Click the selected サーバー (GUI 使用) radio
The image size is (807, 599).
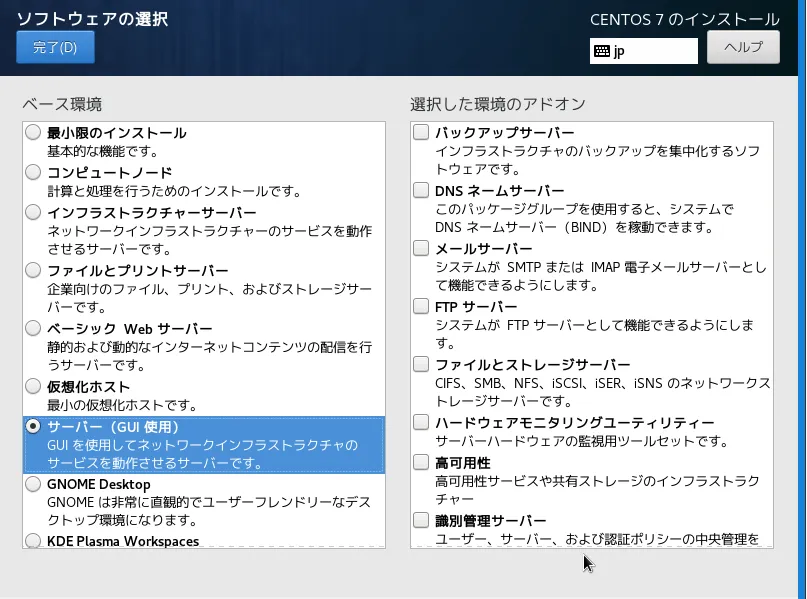(33, 427)
